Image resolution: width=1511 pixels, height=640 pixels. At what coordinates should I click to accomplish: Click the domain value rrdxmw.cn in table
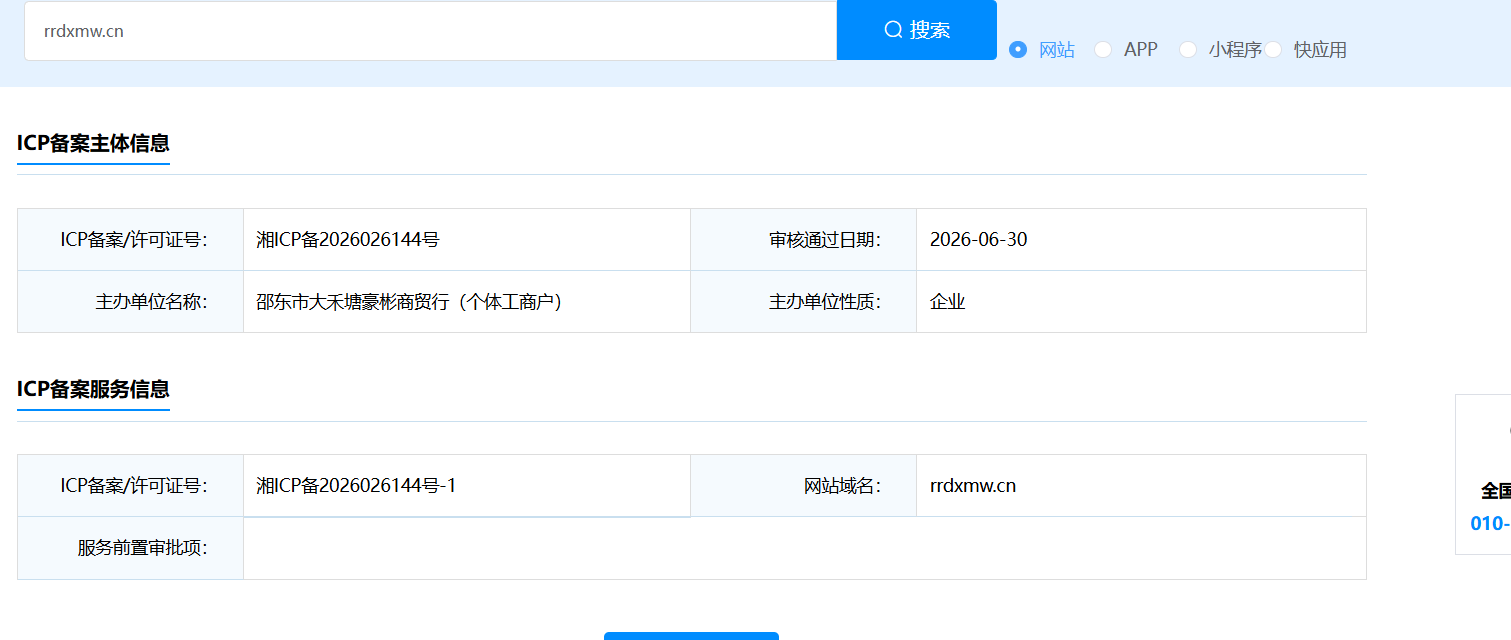972,486
